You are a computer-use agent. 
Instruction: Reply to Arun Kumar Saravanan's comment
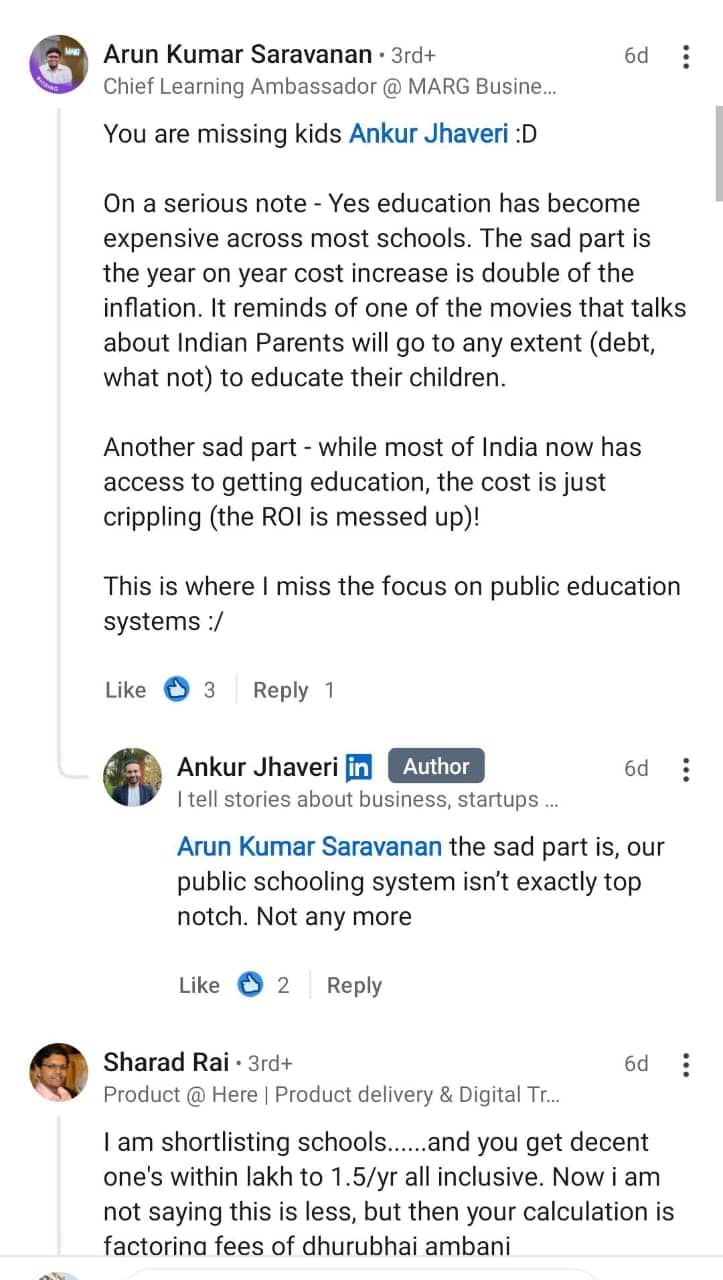[280, 690]
